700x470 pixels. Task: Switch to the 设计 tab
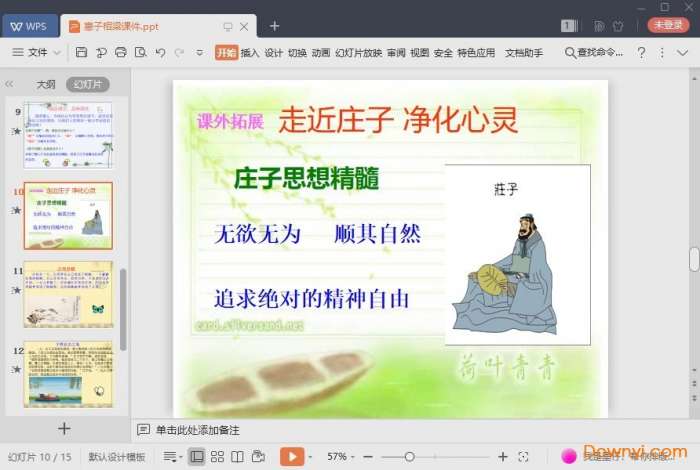coord(273,53)
